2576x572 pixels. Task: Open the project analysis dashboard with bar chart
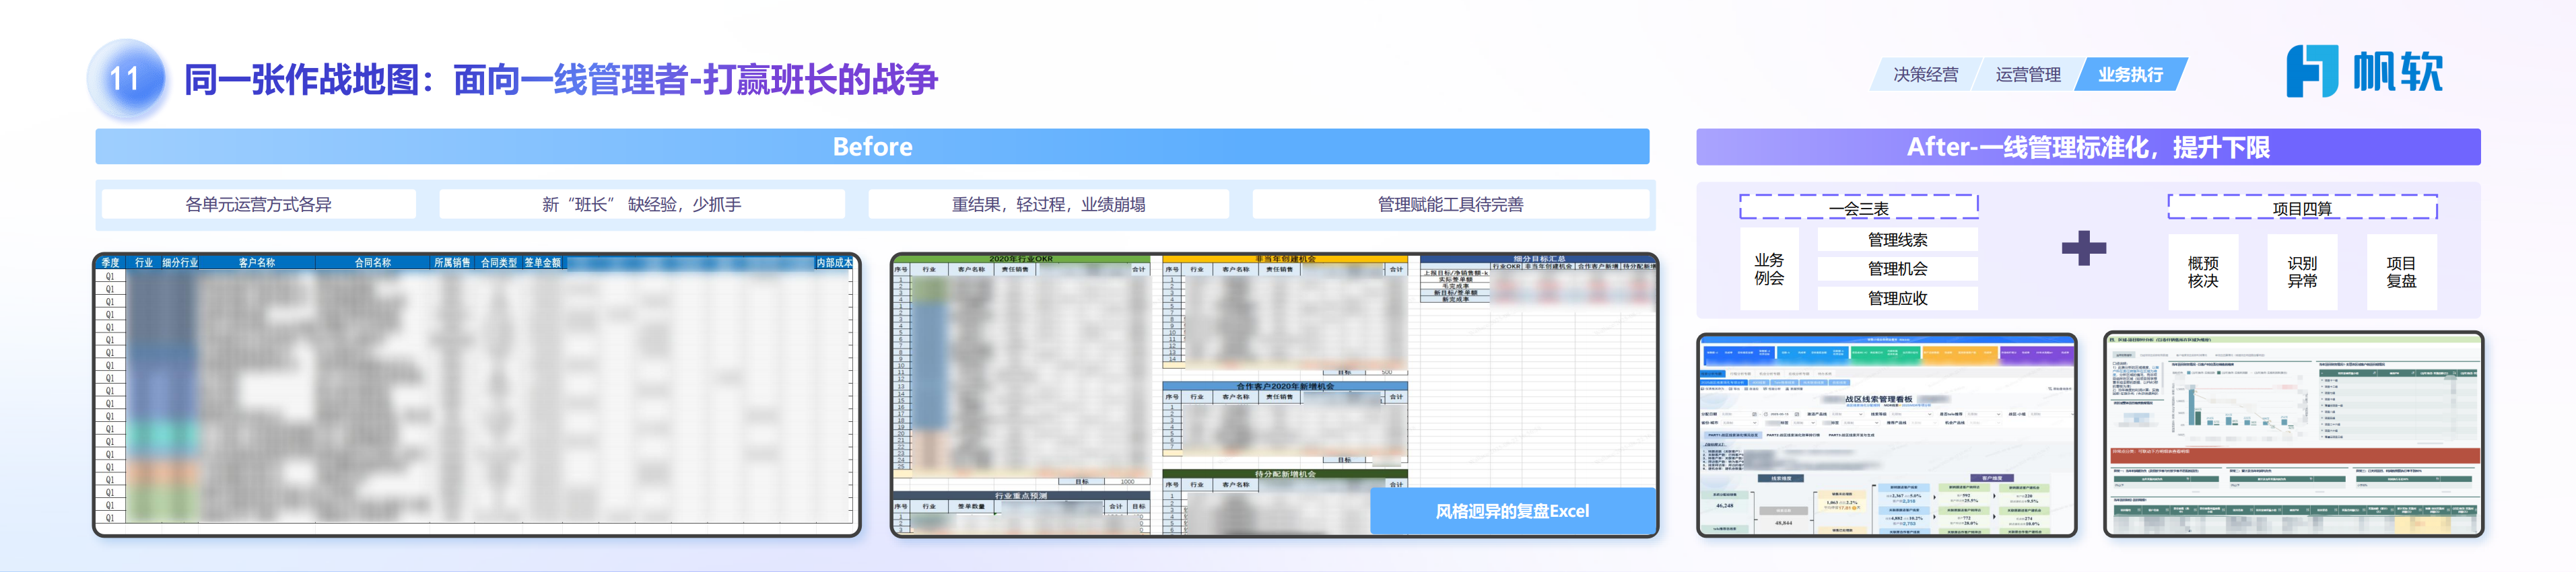pyautogui.click(x=2292, y=435)
